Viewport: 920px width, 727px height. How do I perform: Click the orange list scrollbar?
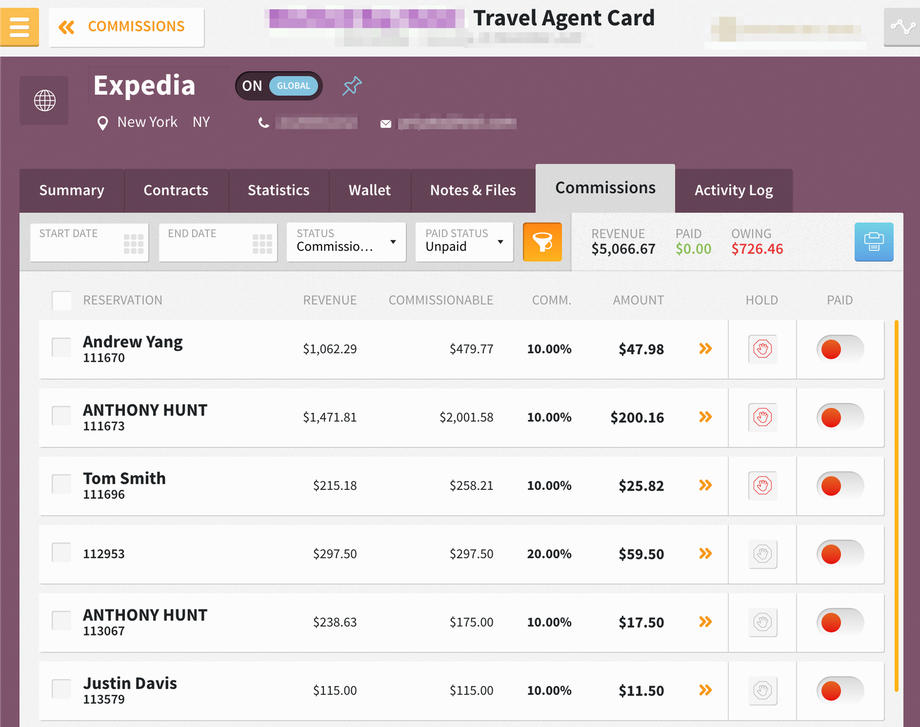(x=897, y=506)
